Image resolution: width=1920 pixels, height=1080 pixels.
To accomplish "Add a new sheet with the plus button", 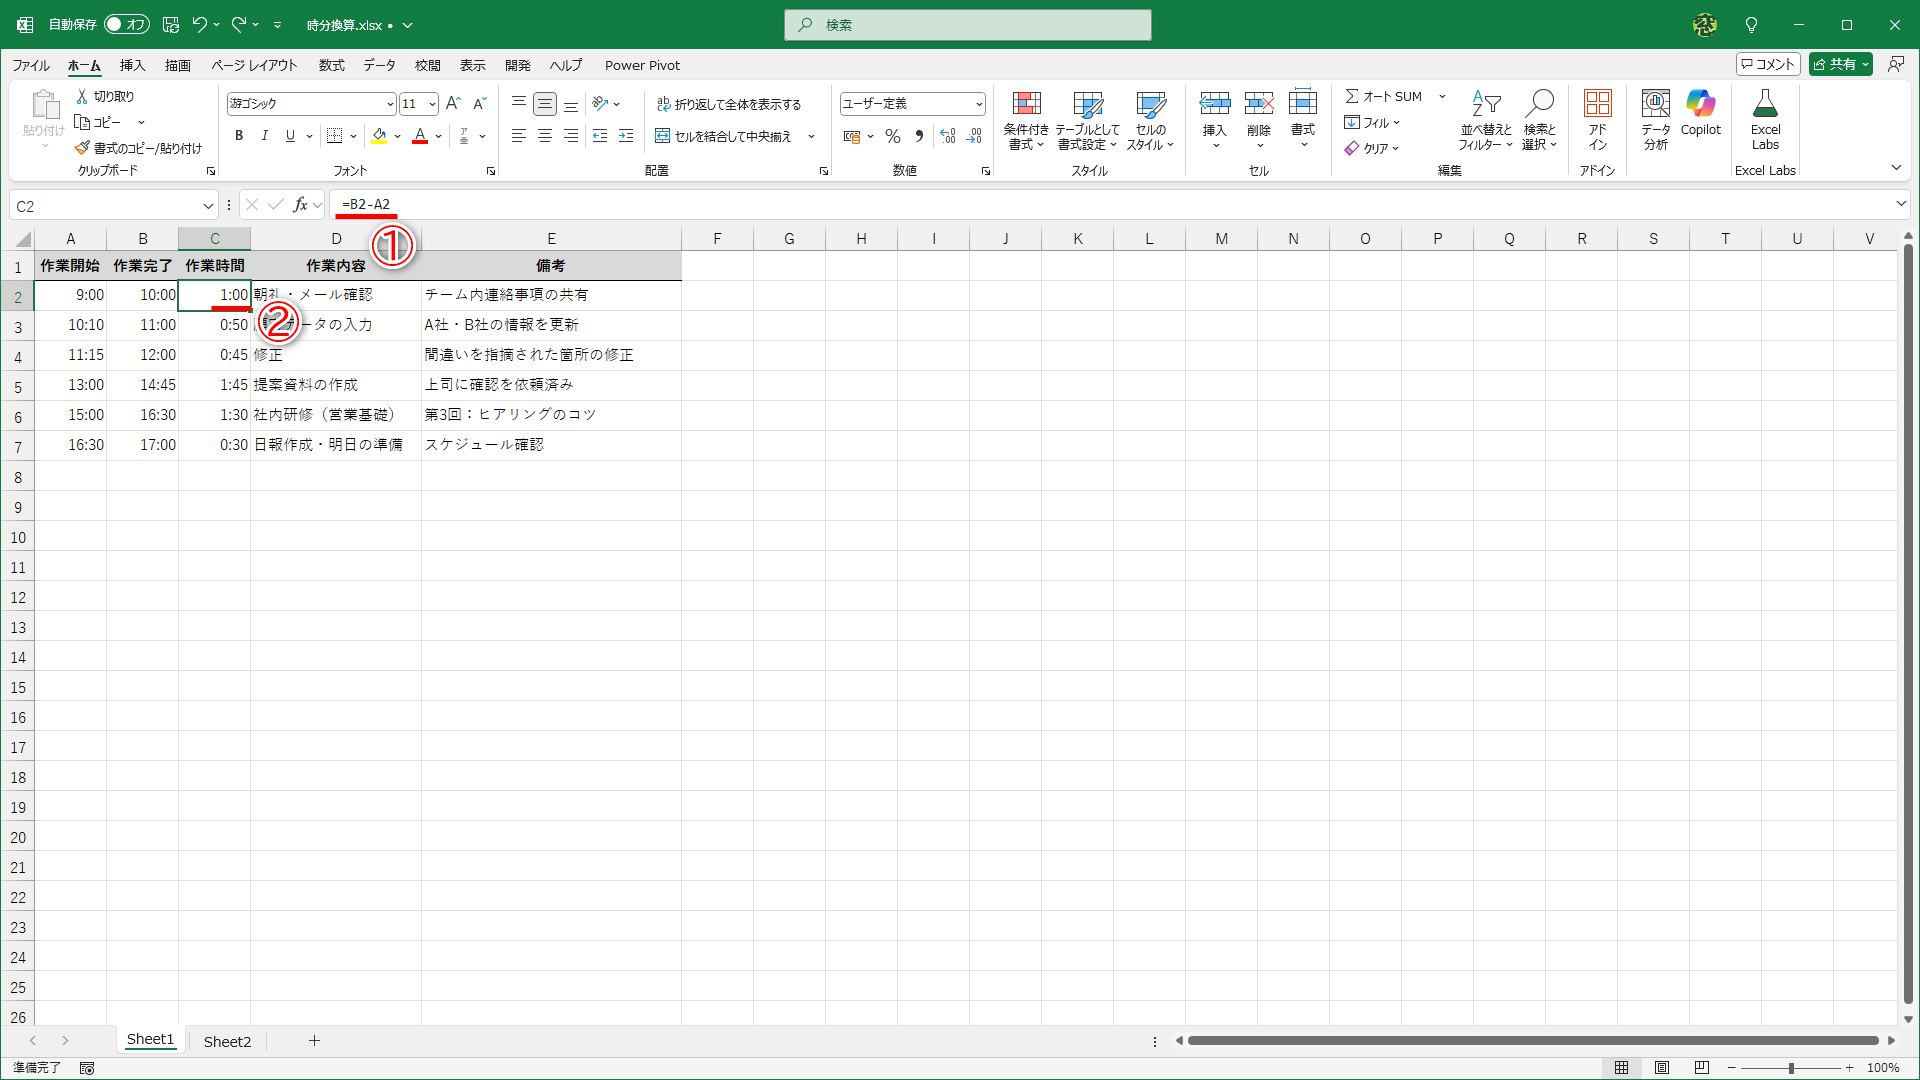I will (x=315, y=1040).
